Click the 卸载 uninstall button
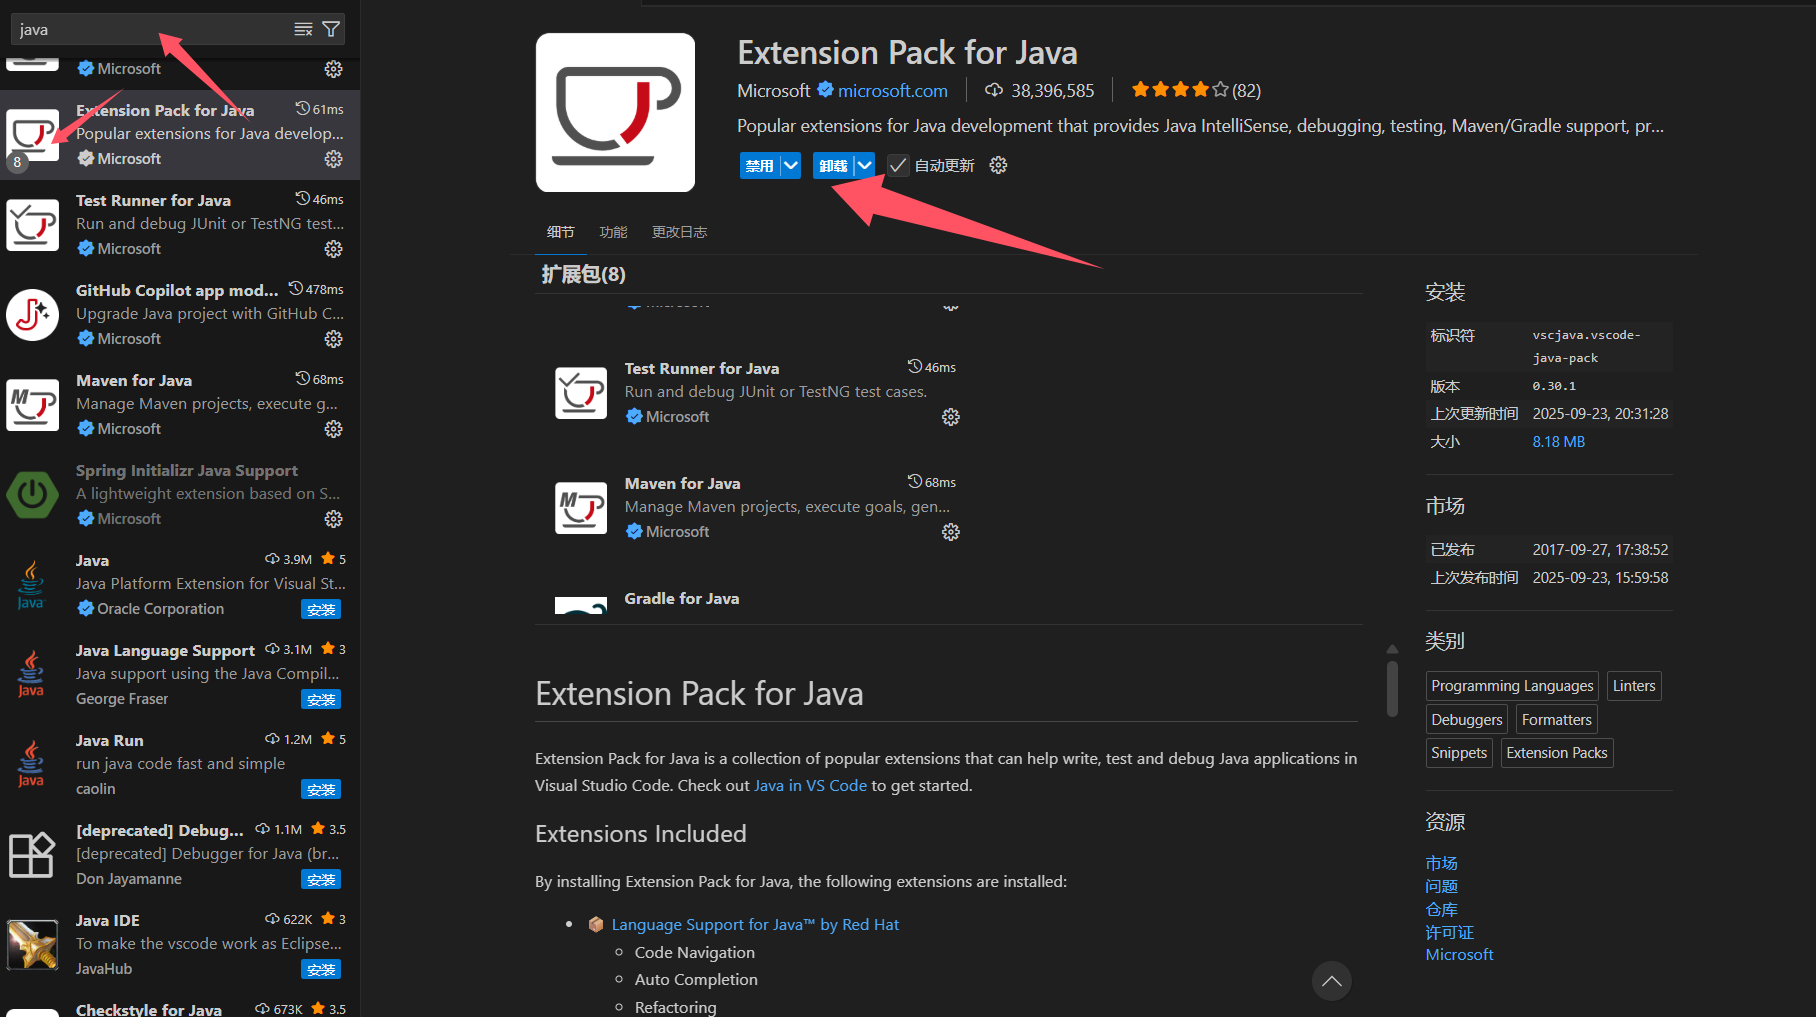1816x1017 pixels. (x=832, y=166)
